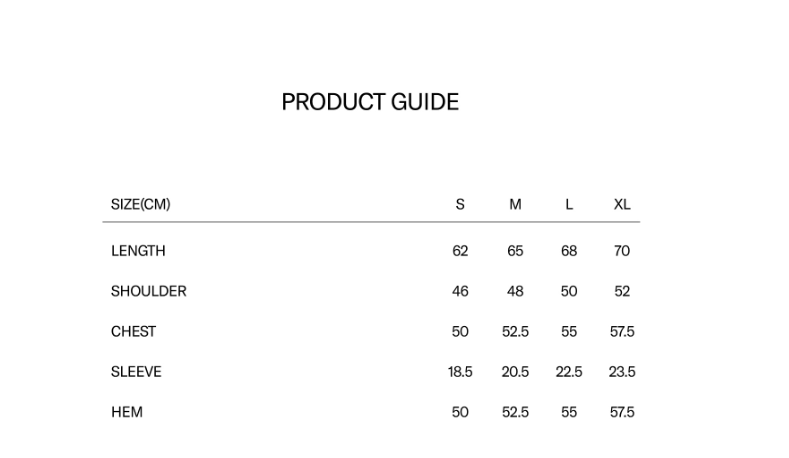
Task: Click the sleeve value 20.5 for size M
Action: click(515, 371)
